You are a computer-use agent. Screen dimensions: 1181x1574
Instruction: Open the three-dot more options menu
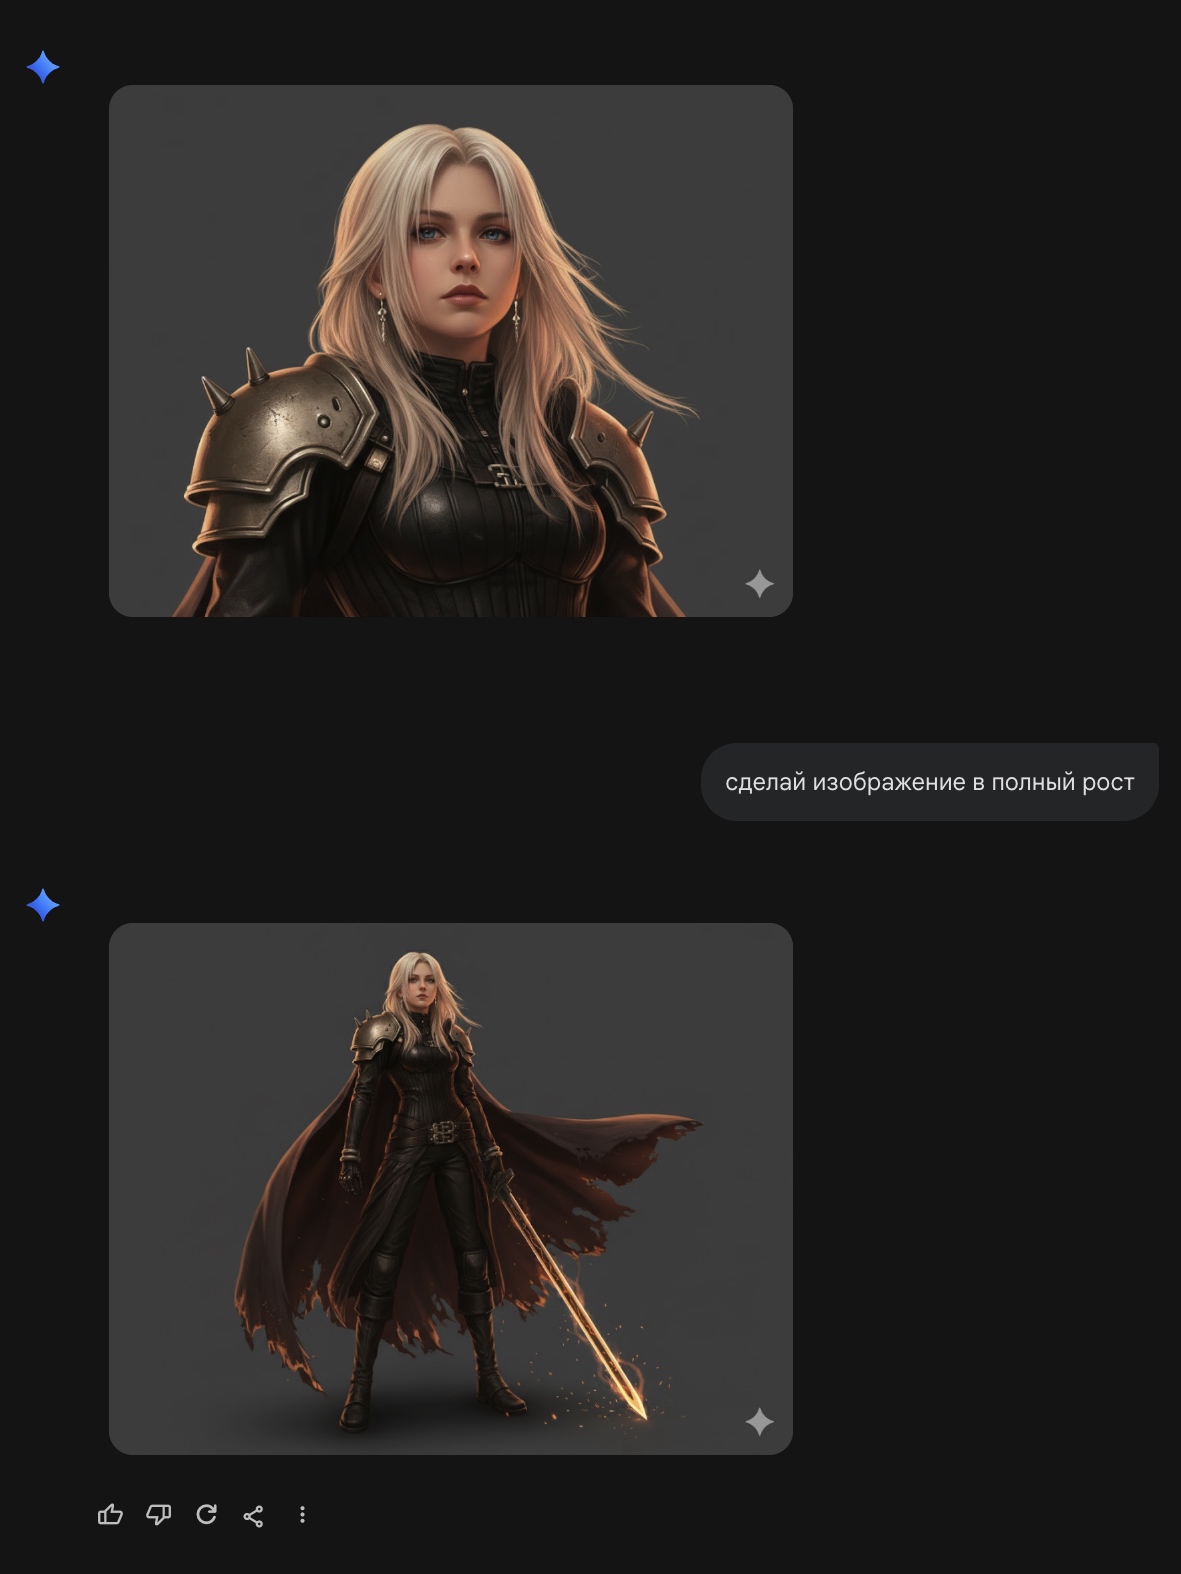[x=302, y=1515]
